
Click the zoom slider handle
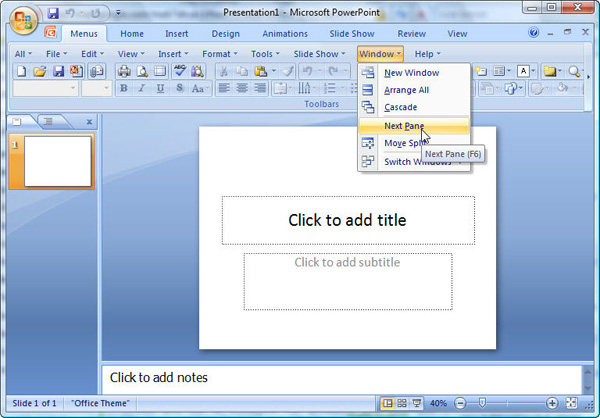pos(482,403)
